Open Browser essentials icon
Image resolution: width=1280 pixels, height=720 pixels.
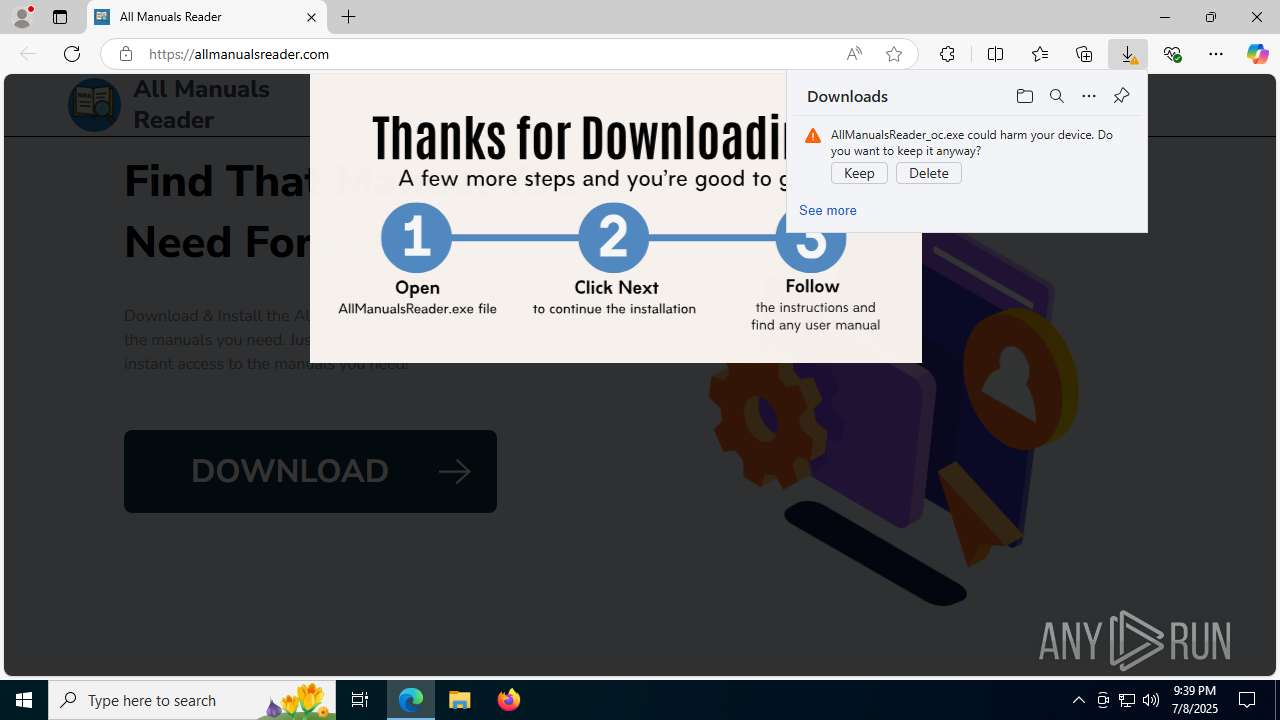[1172, 54]
